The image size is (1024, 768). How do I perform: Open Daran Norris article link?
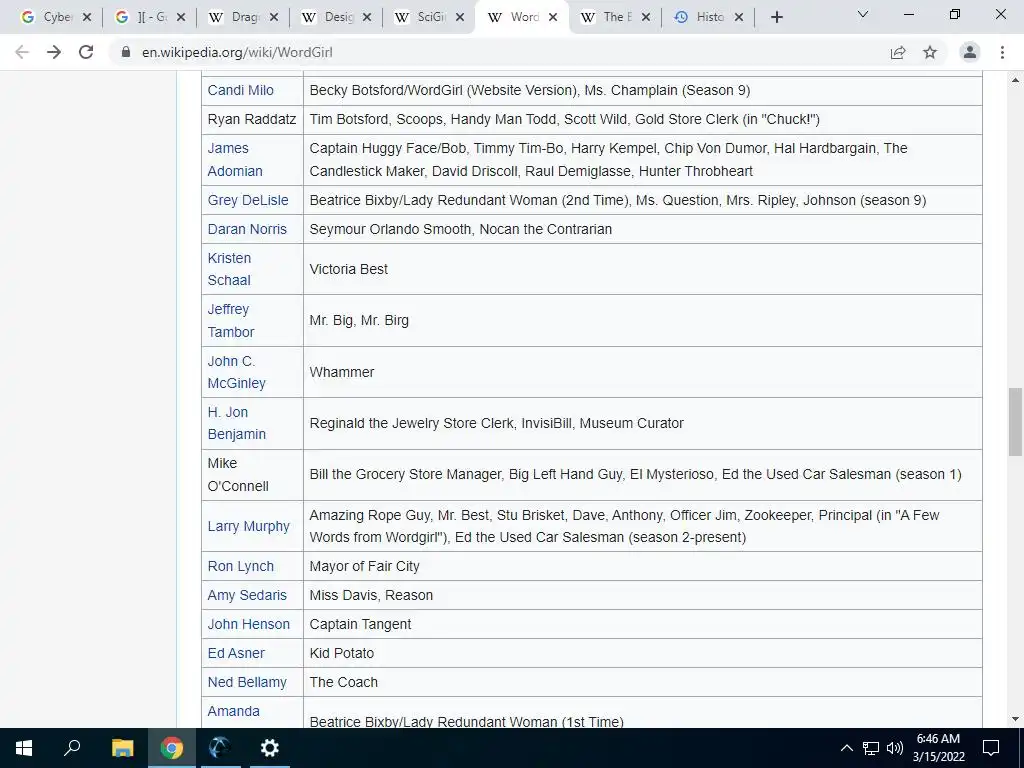(247, 229)
